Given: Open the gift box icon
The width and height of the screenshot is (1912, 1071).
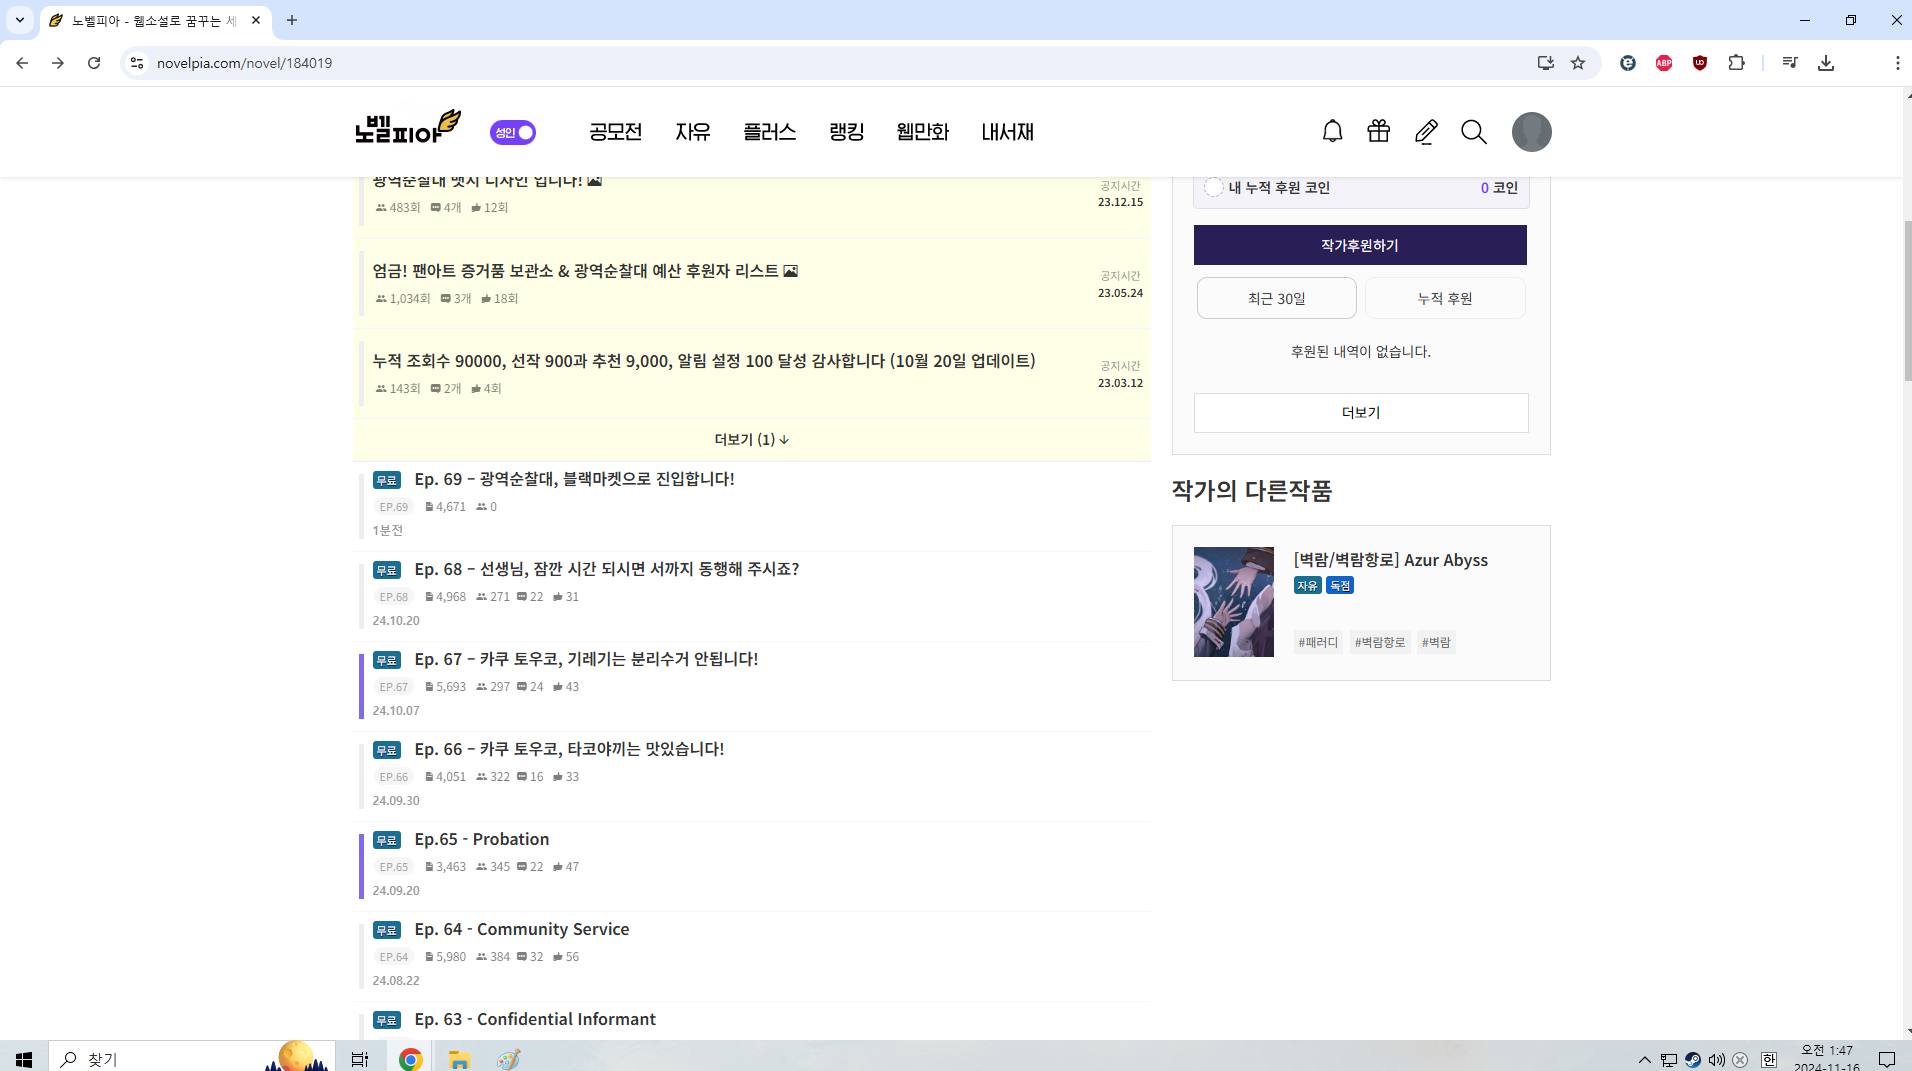Looking at the screenshot, I should [1379, 132].
